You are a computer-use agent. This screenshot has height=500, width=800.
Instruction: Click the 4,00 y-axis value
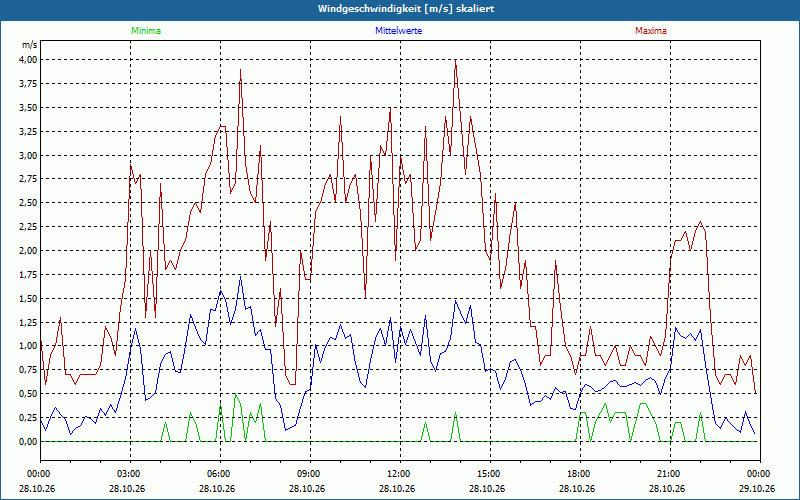click(28, 60)
